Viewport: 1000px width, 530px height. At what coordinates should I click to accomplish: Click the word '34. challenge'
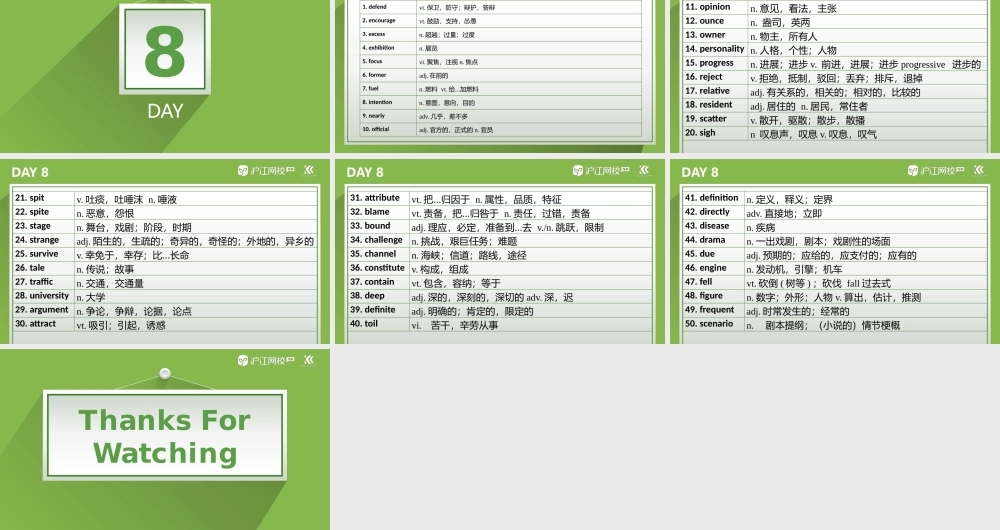pyautogui.click(x=376, y=240)
